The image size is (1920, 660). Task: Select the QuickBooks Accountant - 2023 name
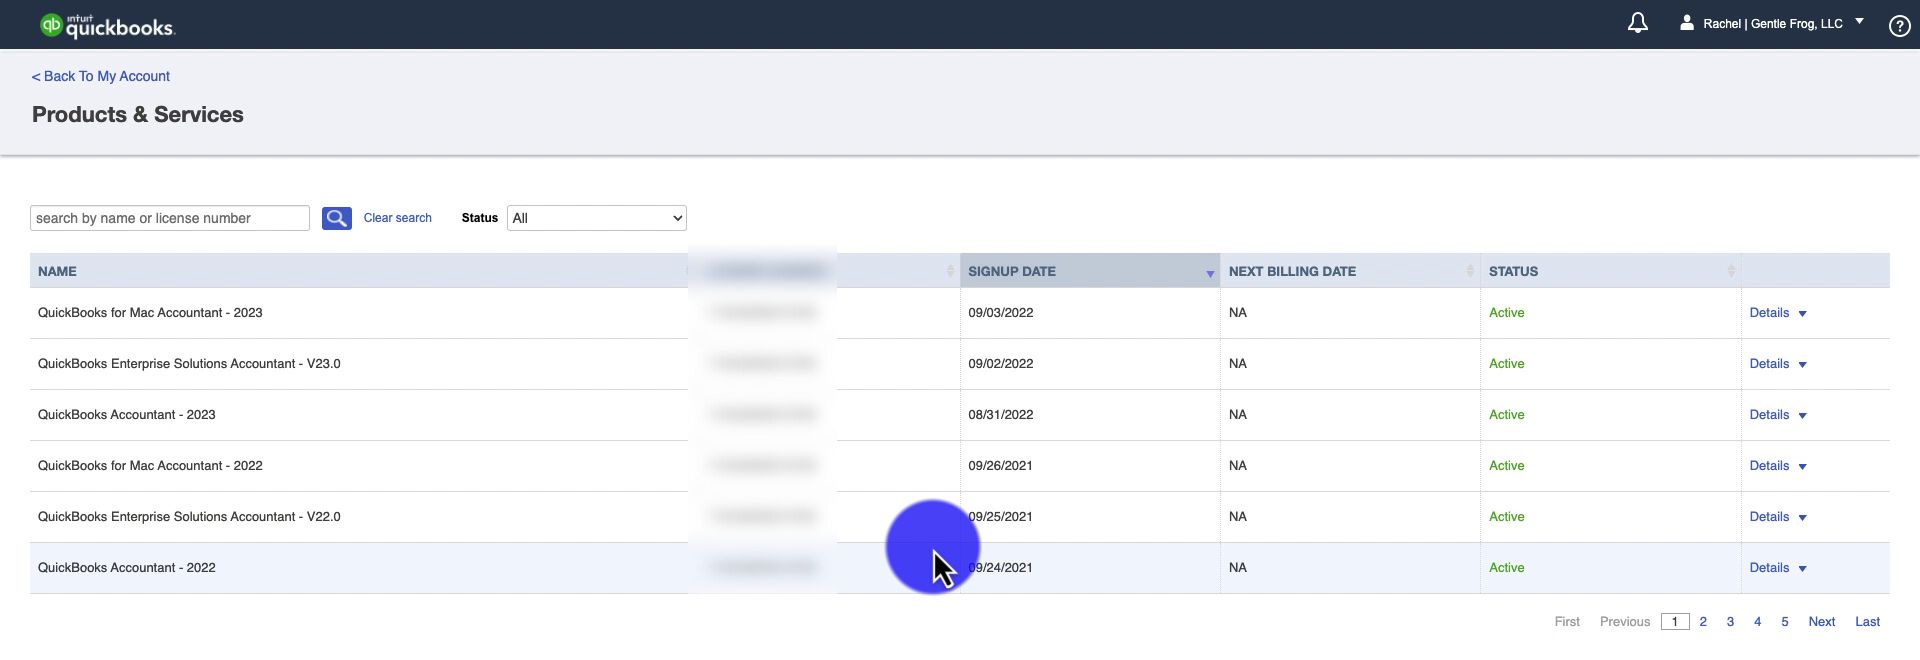[x=127, y=415]
